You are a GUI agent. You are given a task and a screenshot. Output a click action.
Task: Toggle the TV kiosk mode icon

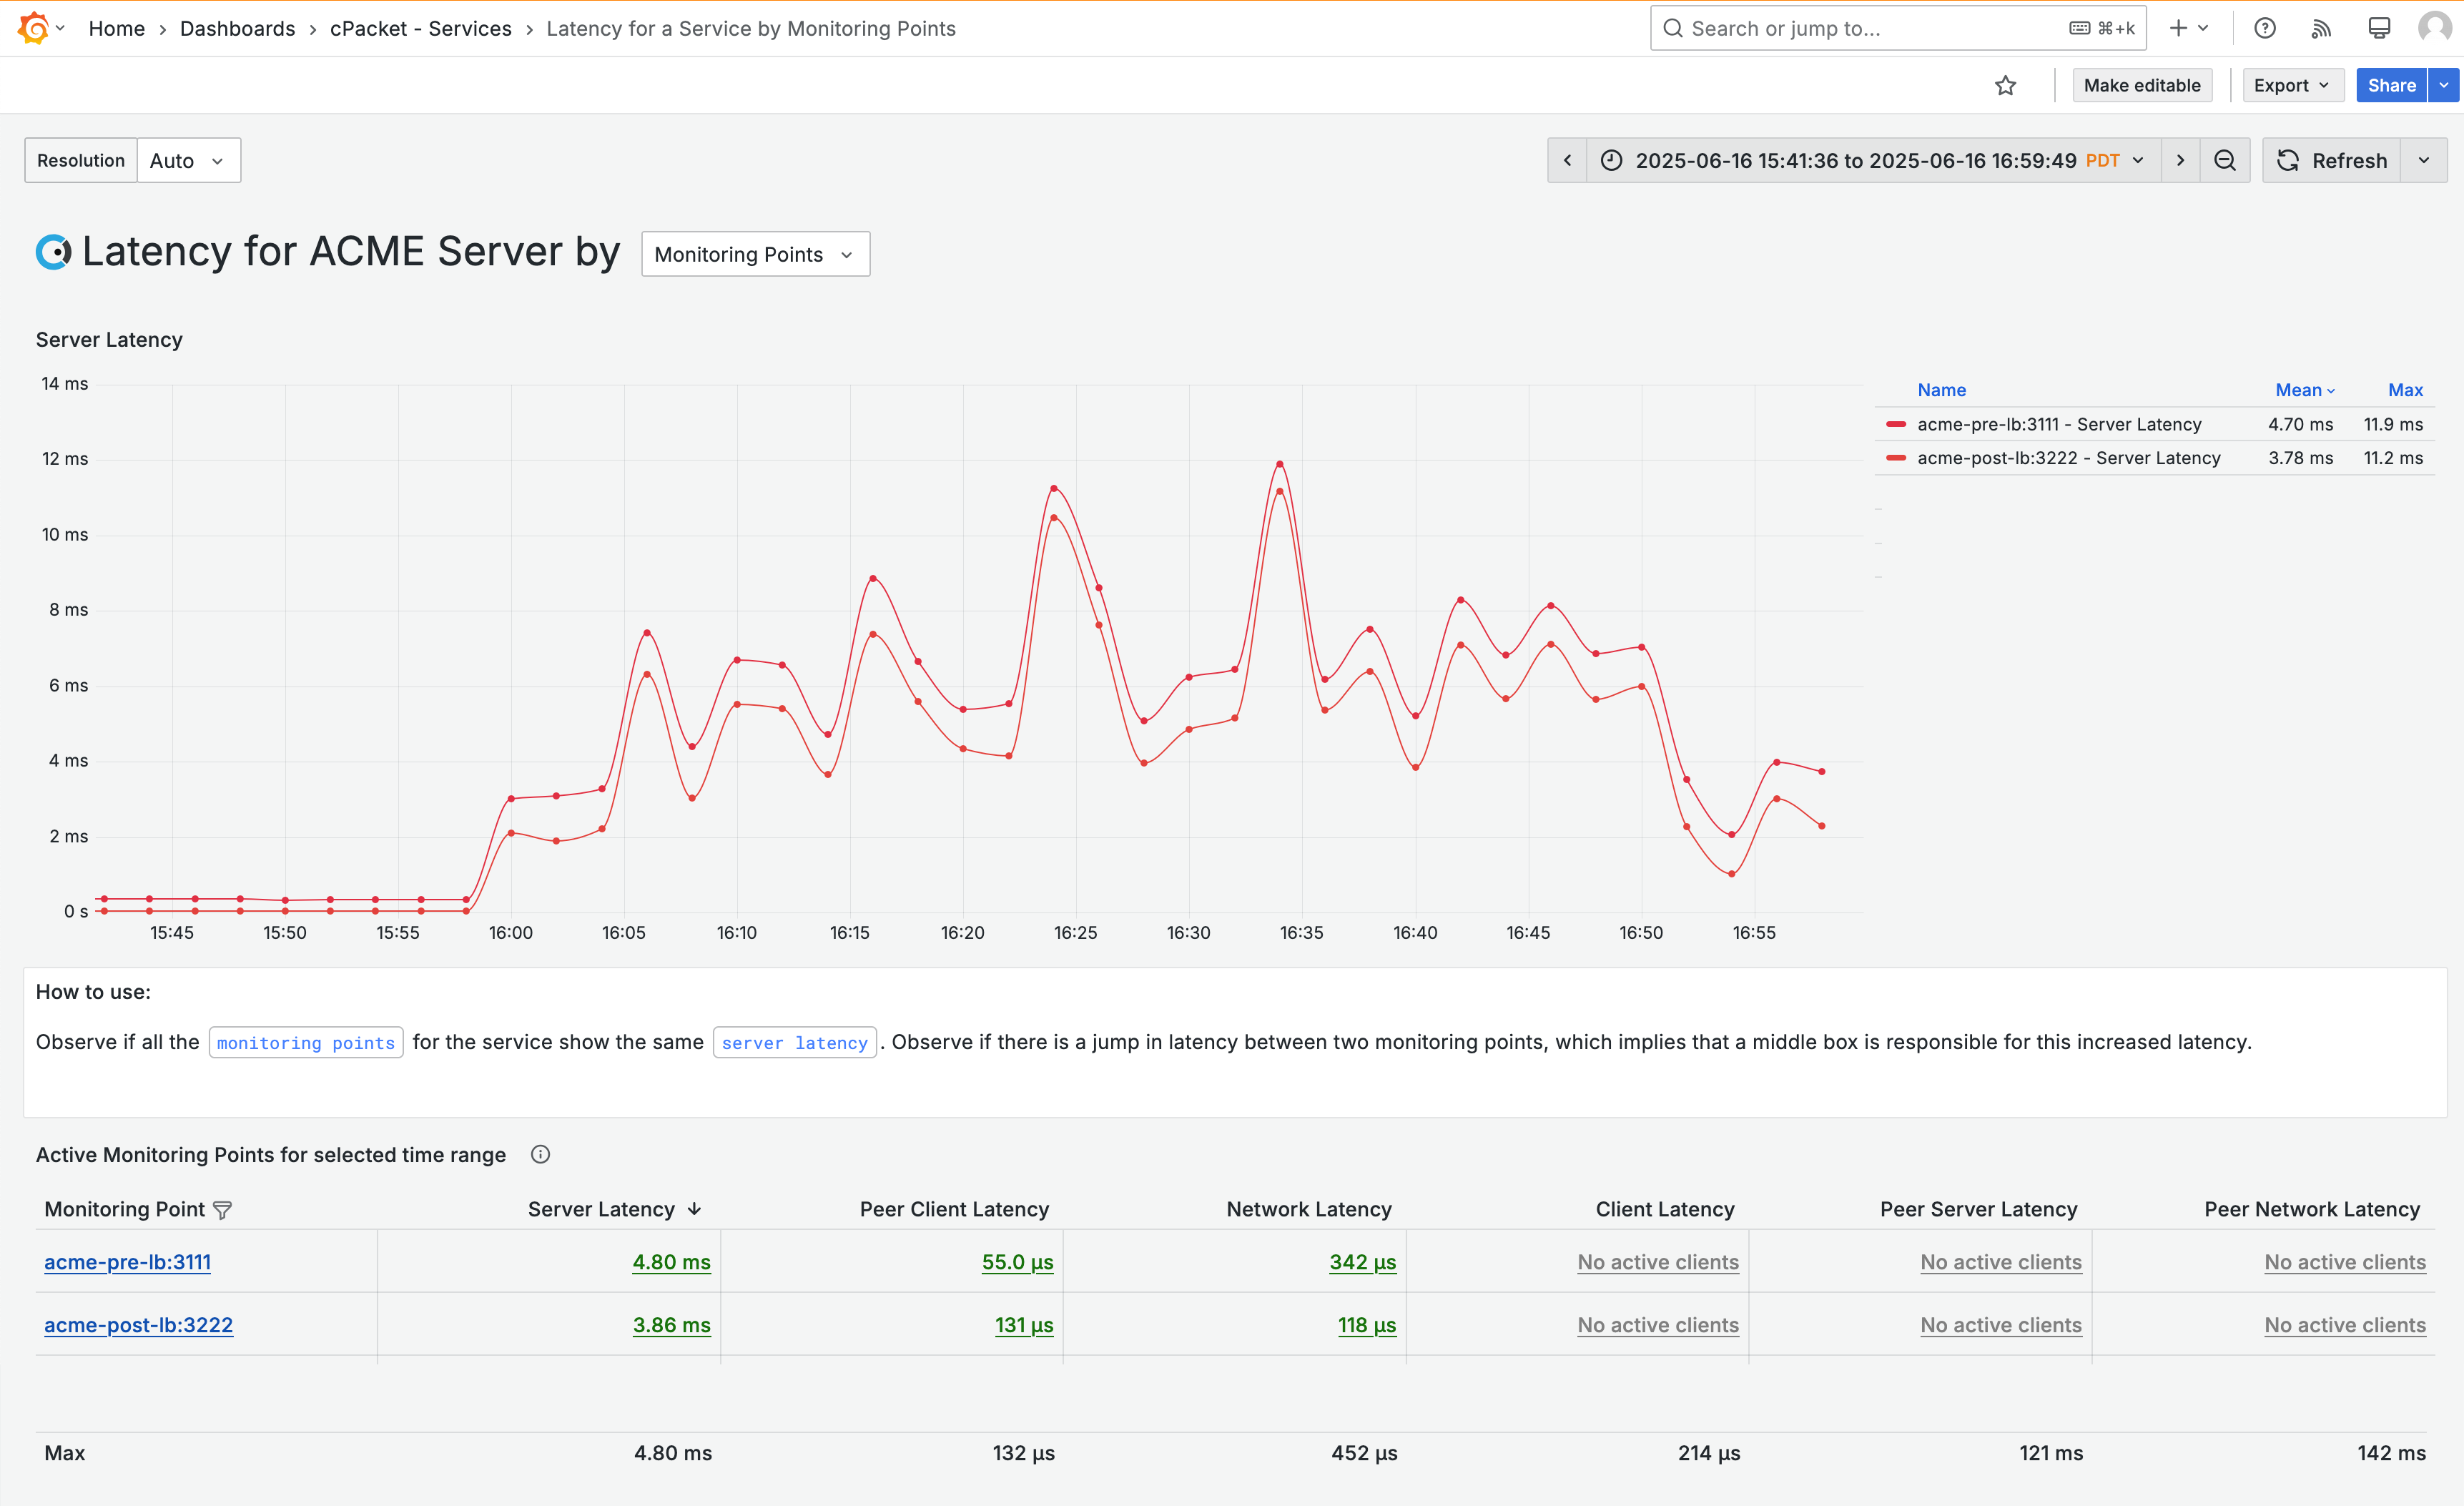[2379, 28]
